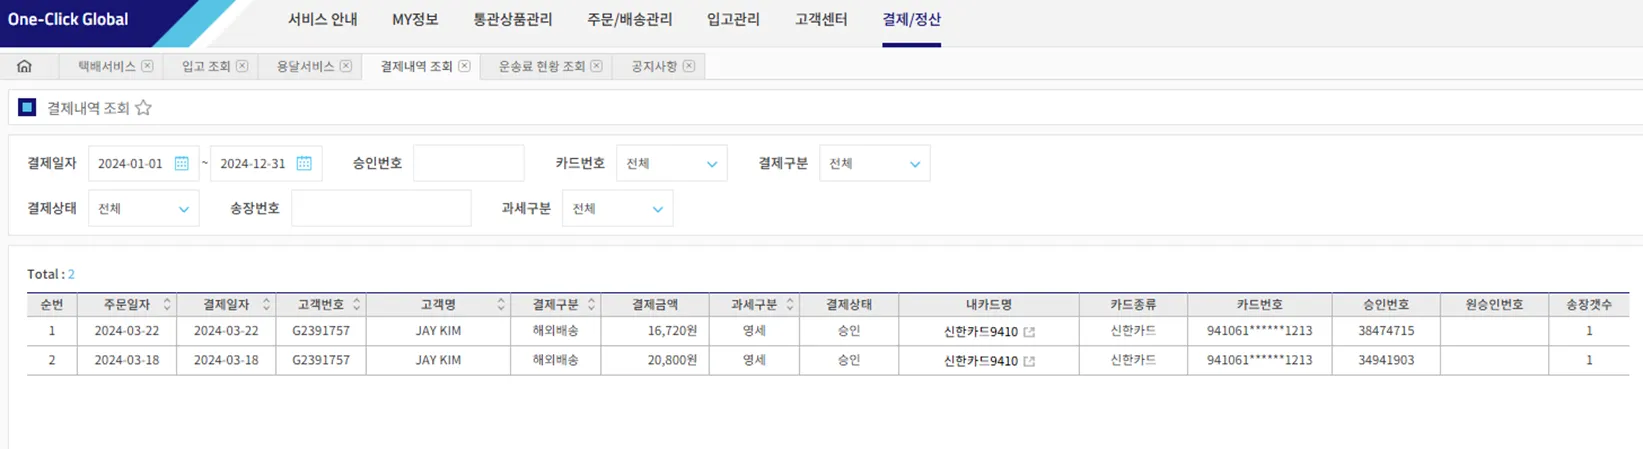Select approval number 38474715 cell
Image resolution: width=1643 pixels, height=449 pixels.
(x=1386, y=331)
